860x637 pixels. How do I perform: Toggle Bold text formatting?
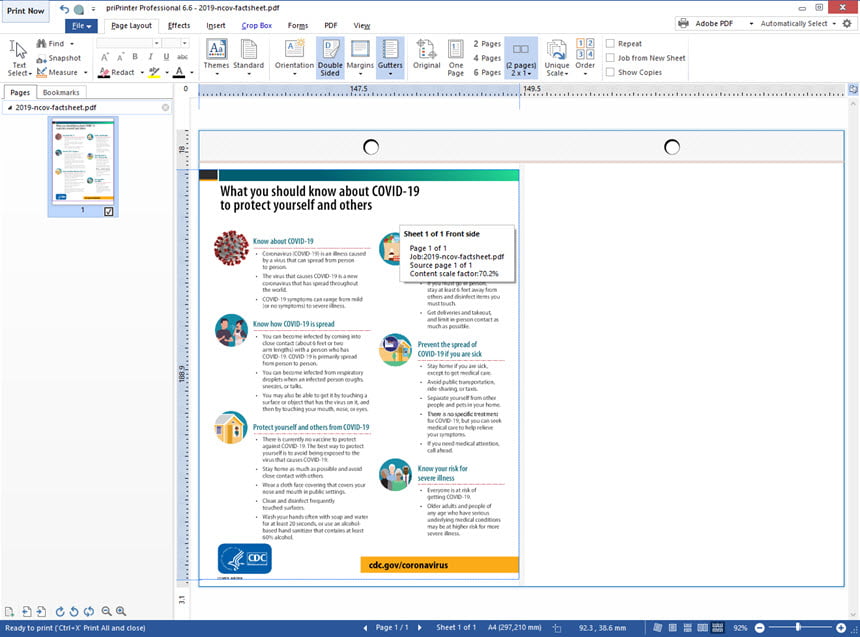tap(135, 57)
